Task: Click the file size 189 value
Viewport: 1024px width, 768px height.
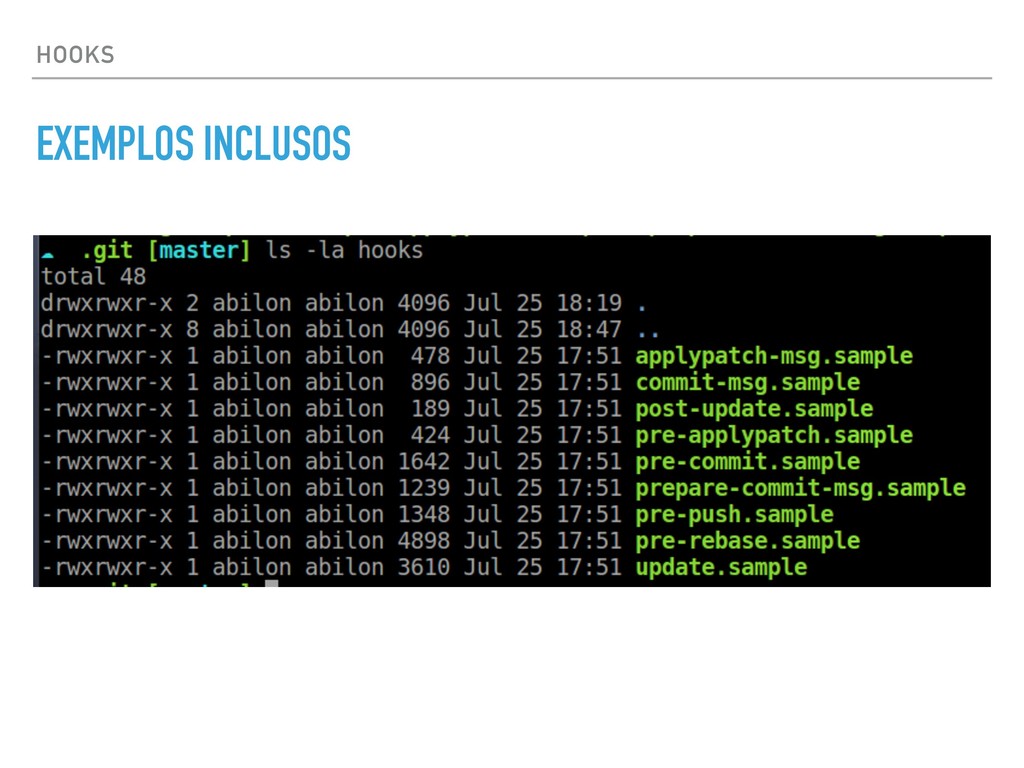Action: click(x=430, y=409)
